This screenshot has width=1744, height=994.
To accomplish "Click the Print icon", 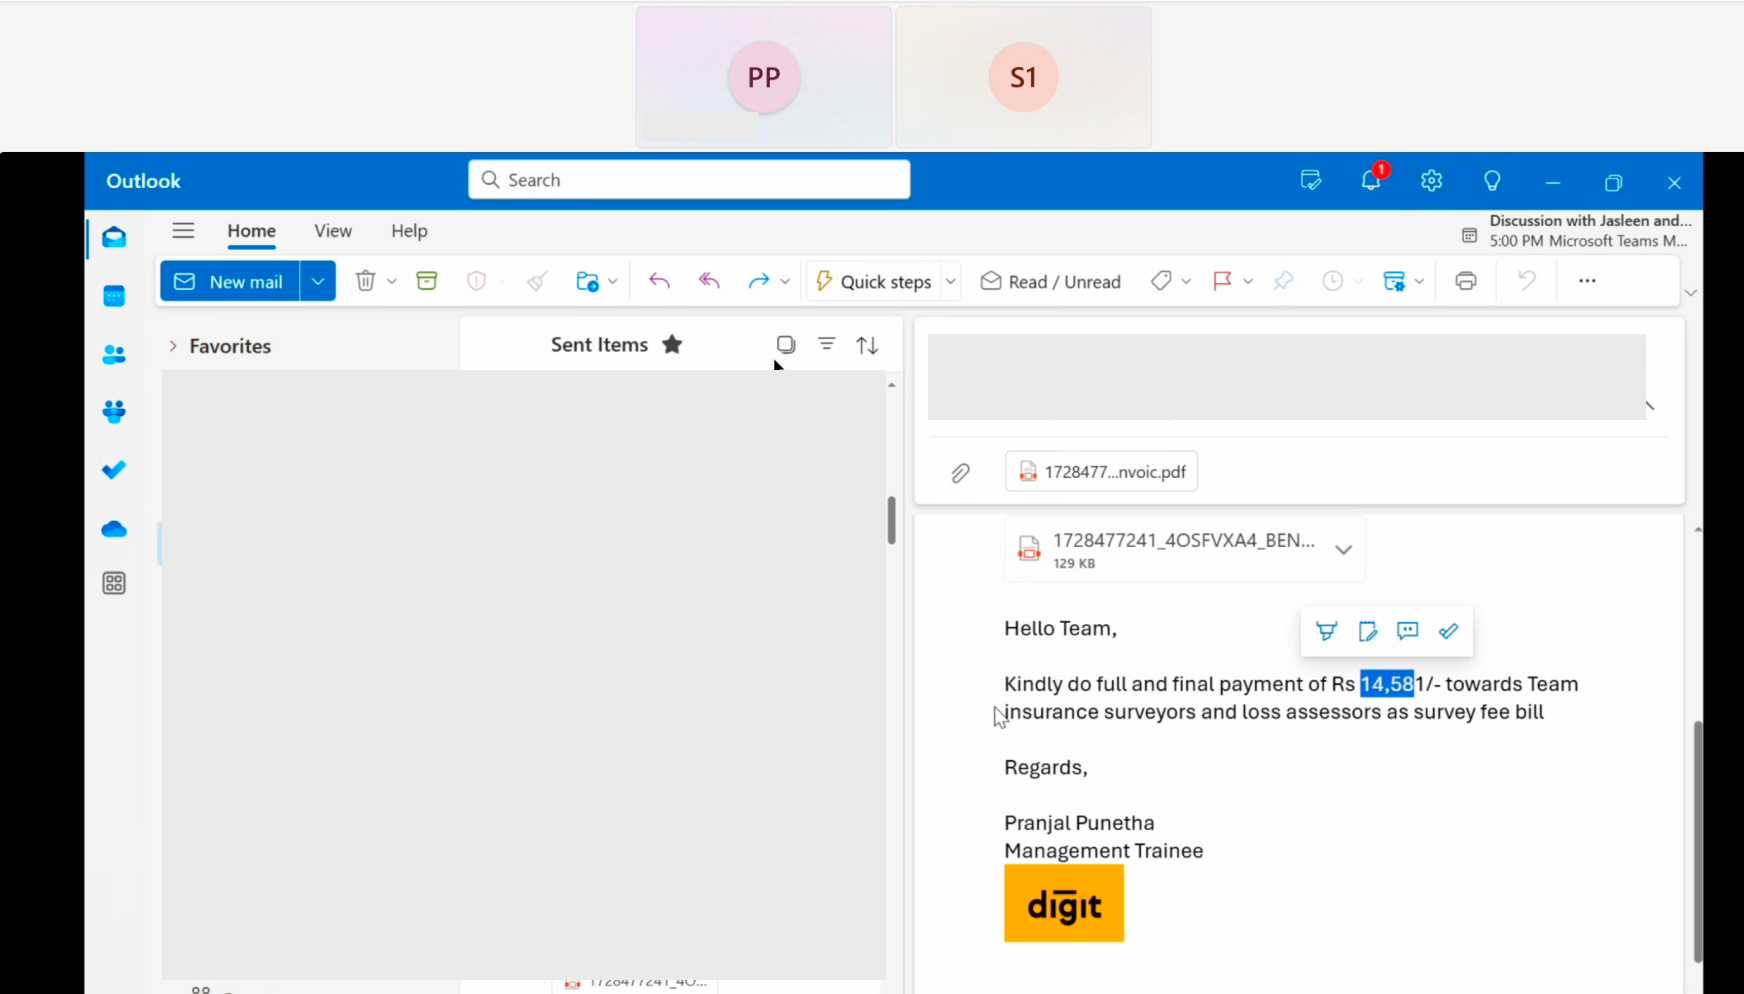I will coord(1466,281).
